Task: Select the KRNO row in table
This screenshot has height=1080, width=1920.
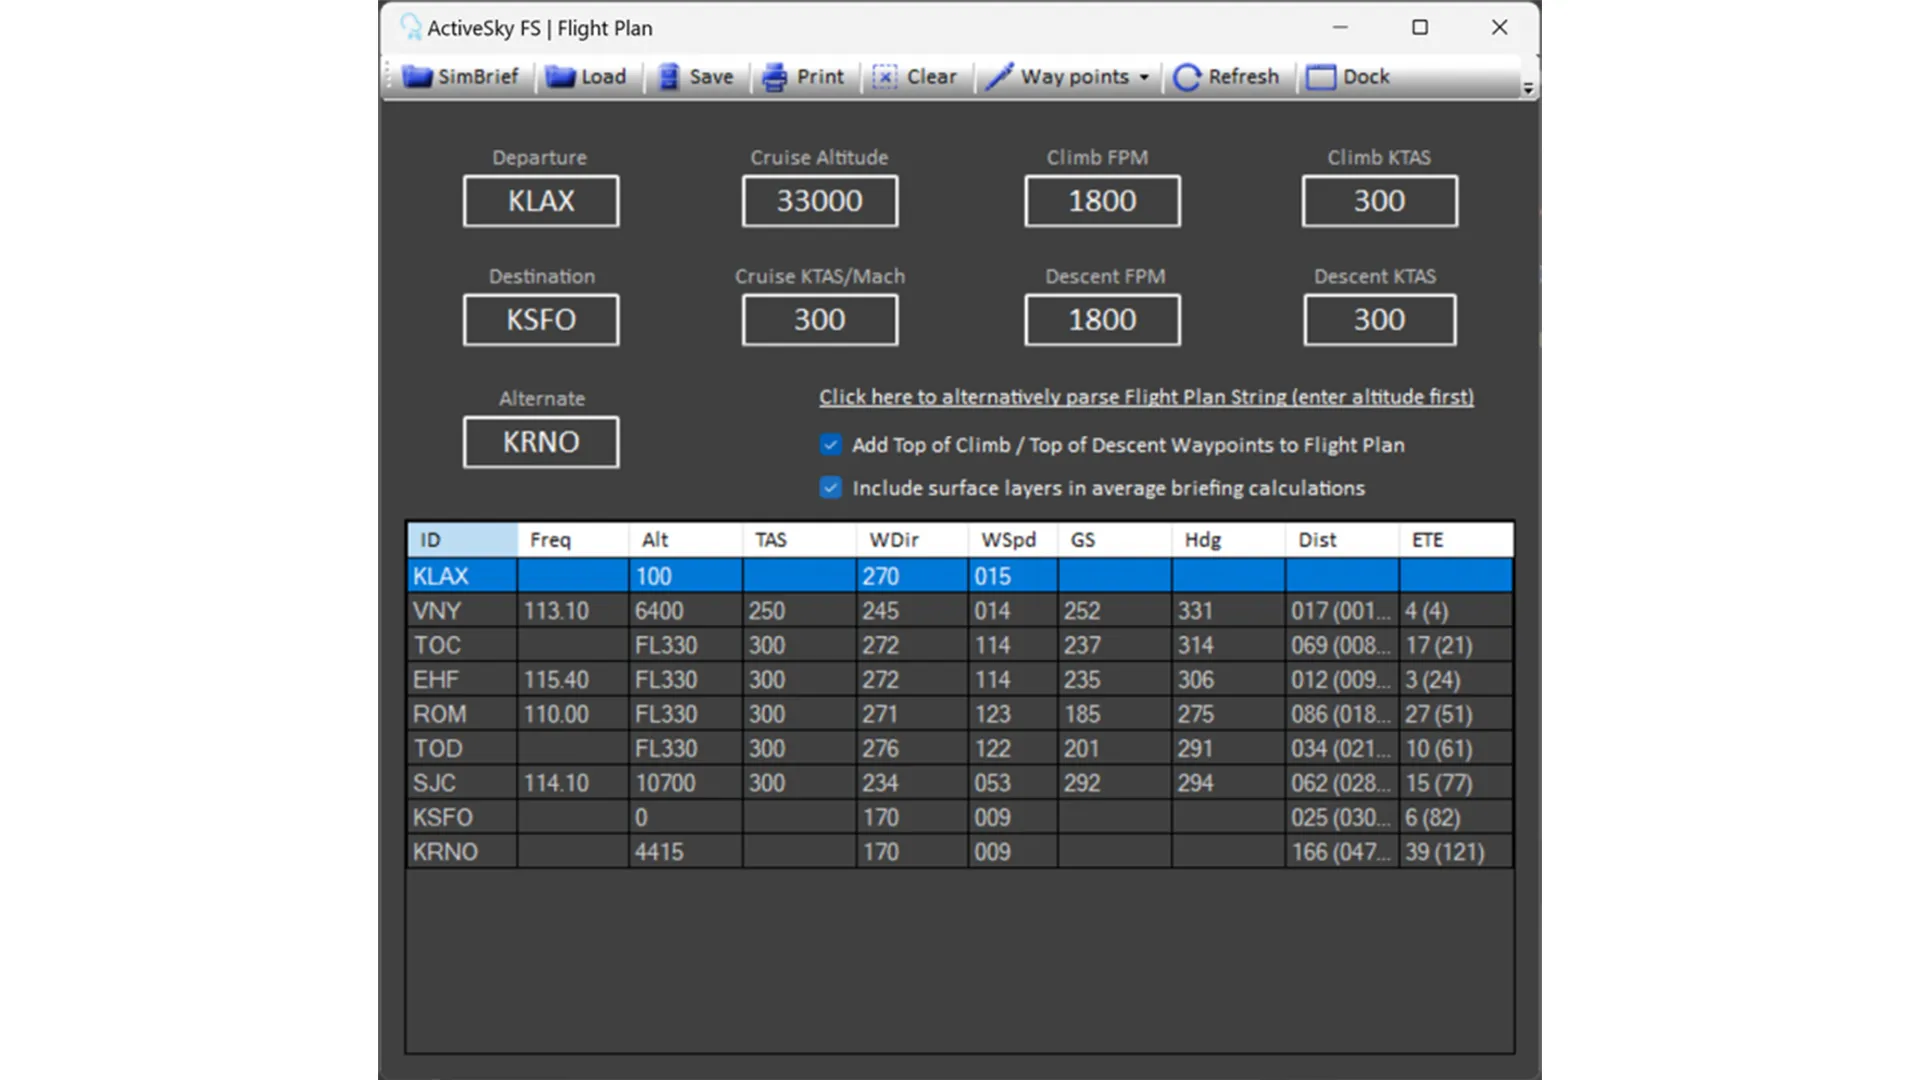Action: pos(960,852)
